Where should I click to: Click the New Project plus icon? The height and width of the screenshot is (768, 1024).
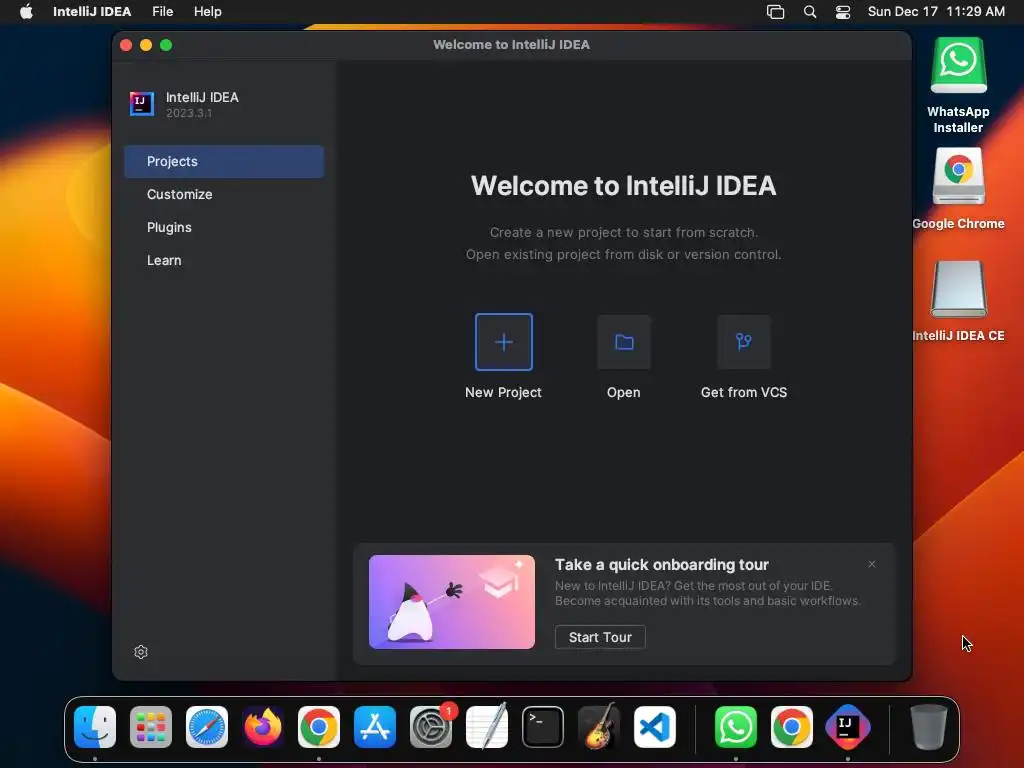pyautogui.click(x=504, y=342)
